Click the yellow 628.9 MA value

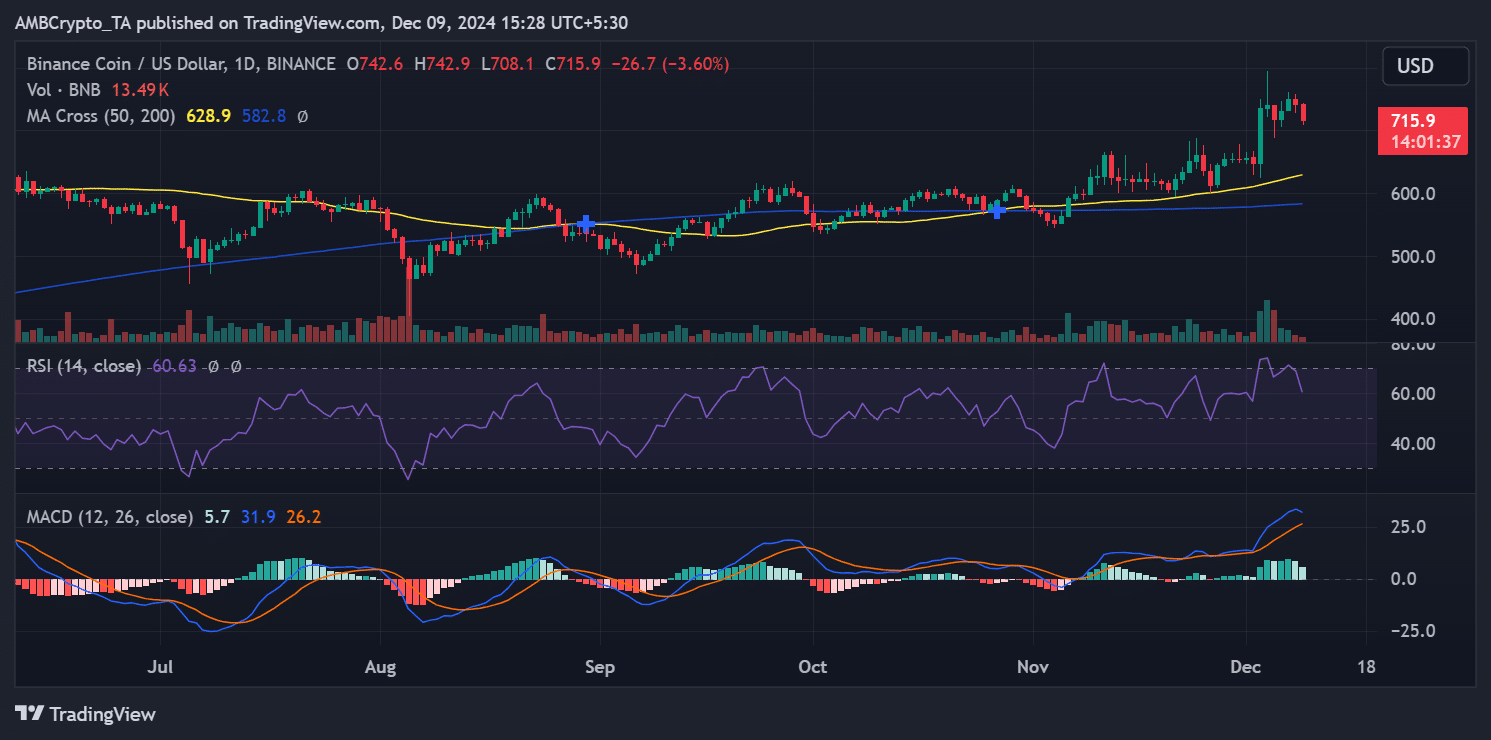(208, 116)
